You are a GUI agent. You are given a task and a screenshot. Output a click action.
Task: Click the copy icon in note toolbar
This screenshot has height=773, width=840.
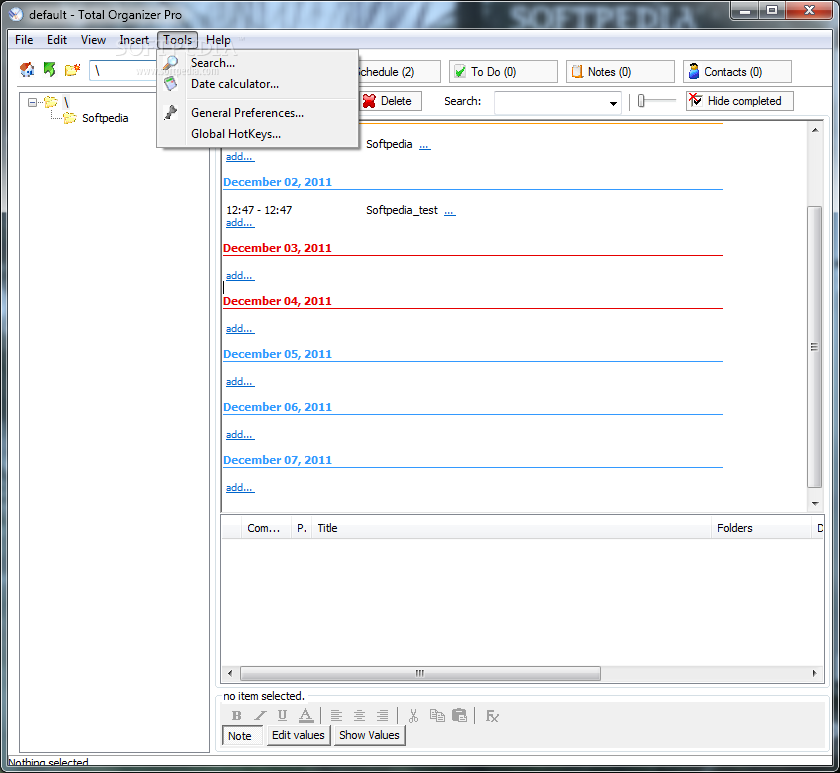point(437,716)
